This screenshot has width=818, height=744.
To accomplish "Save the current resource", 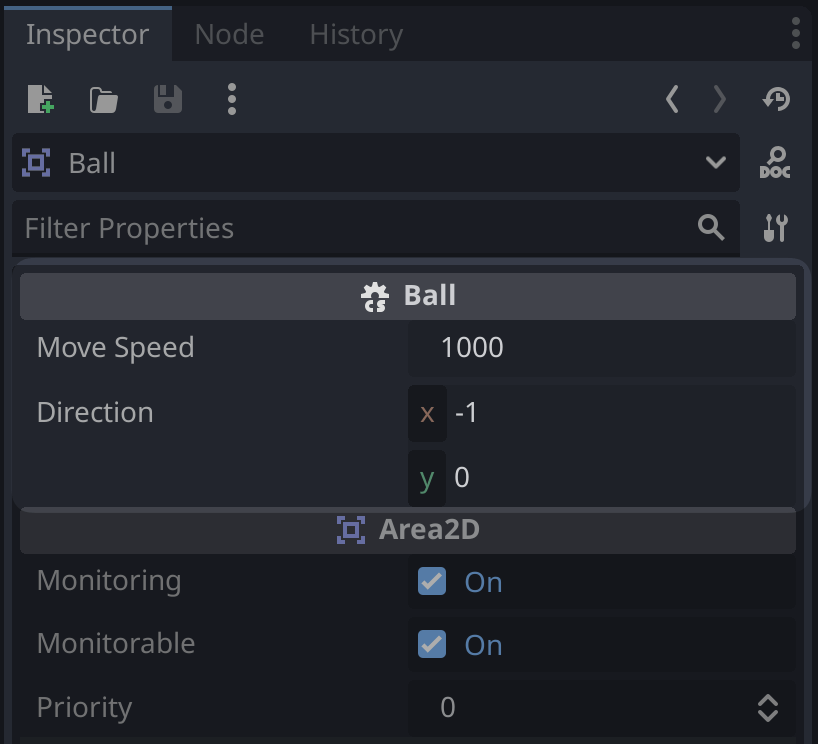I will (x=167, y=99).
